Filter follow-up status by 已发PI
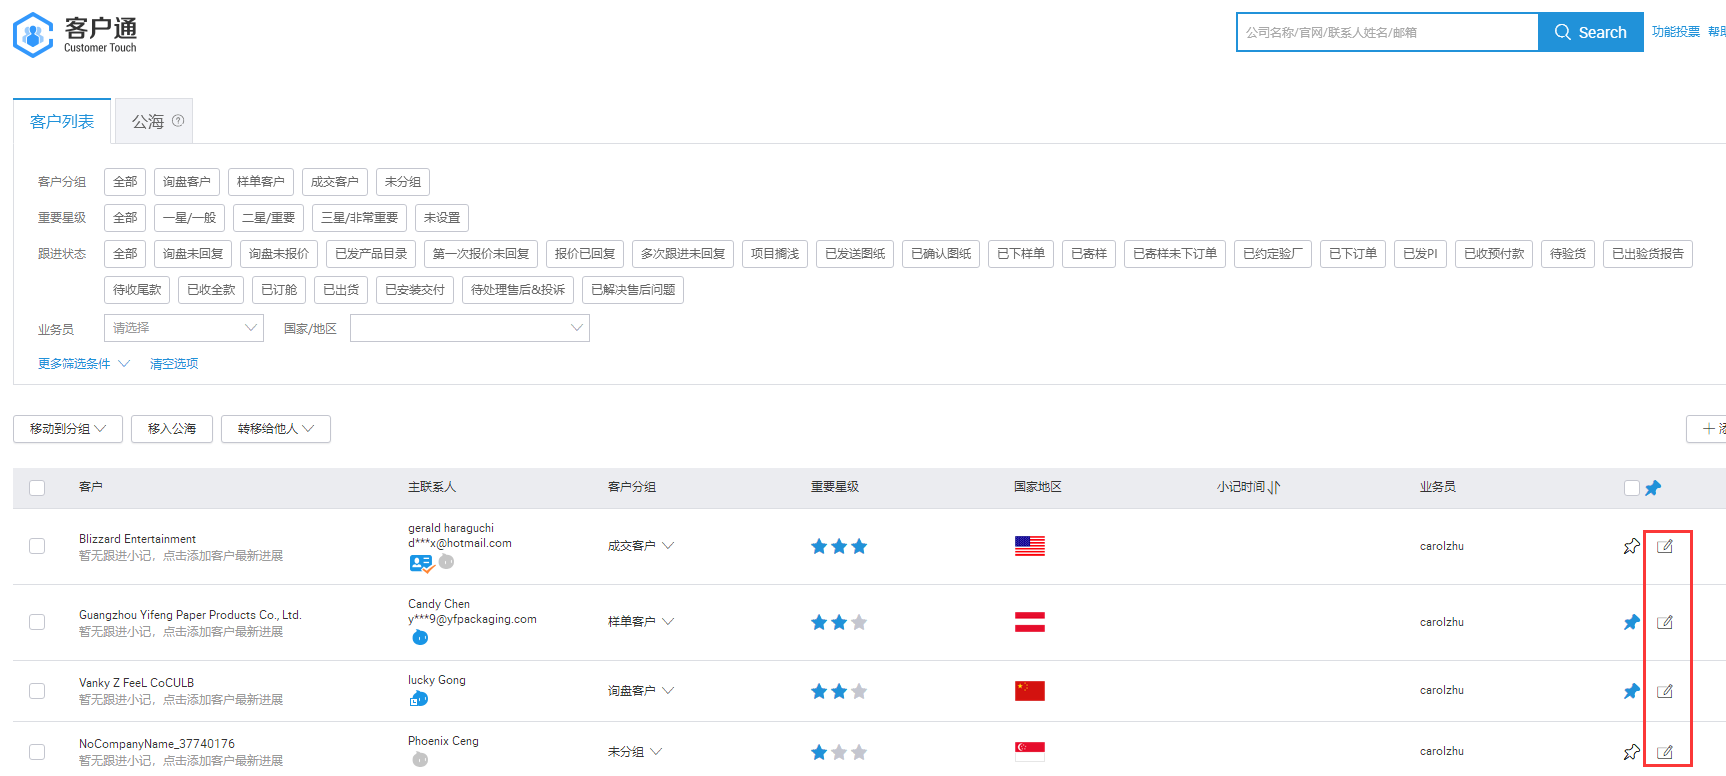 [1420, 254]
